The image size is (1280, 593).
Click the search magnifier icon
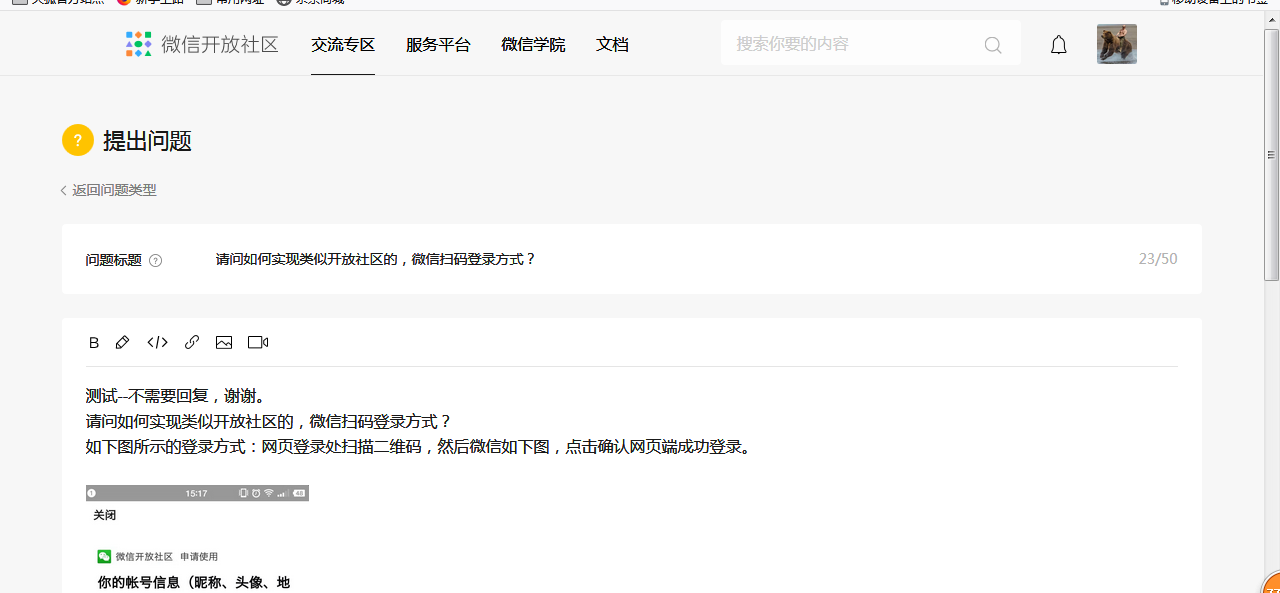993,45
